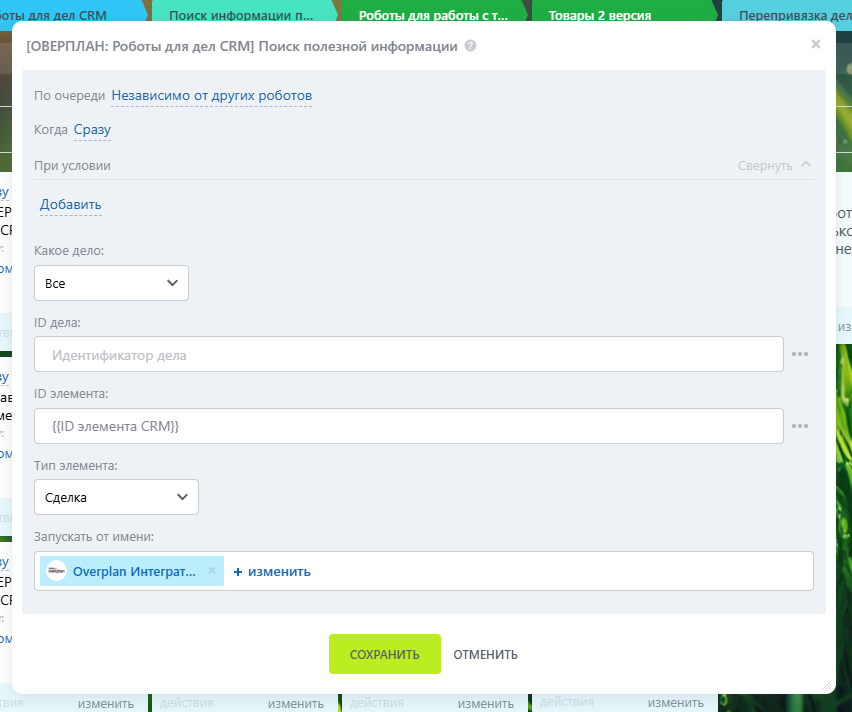Switch to the Товары 2 версия stage tab
The height and width of the screenshot is (712, 852).
[x=600, y=16]
